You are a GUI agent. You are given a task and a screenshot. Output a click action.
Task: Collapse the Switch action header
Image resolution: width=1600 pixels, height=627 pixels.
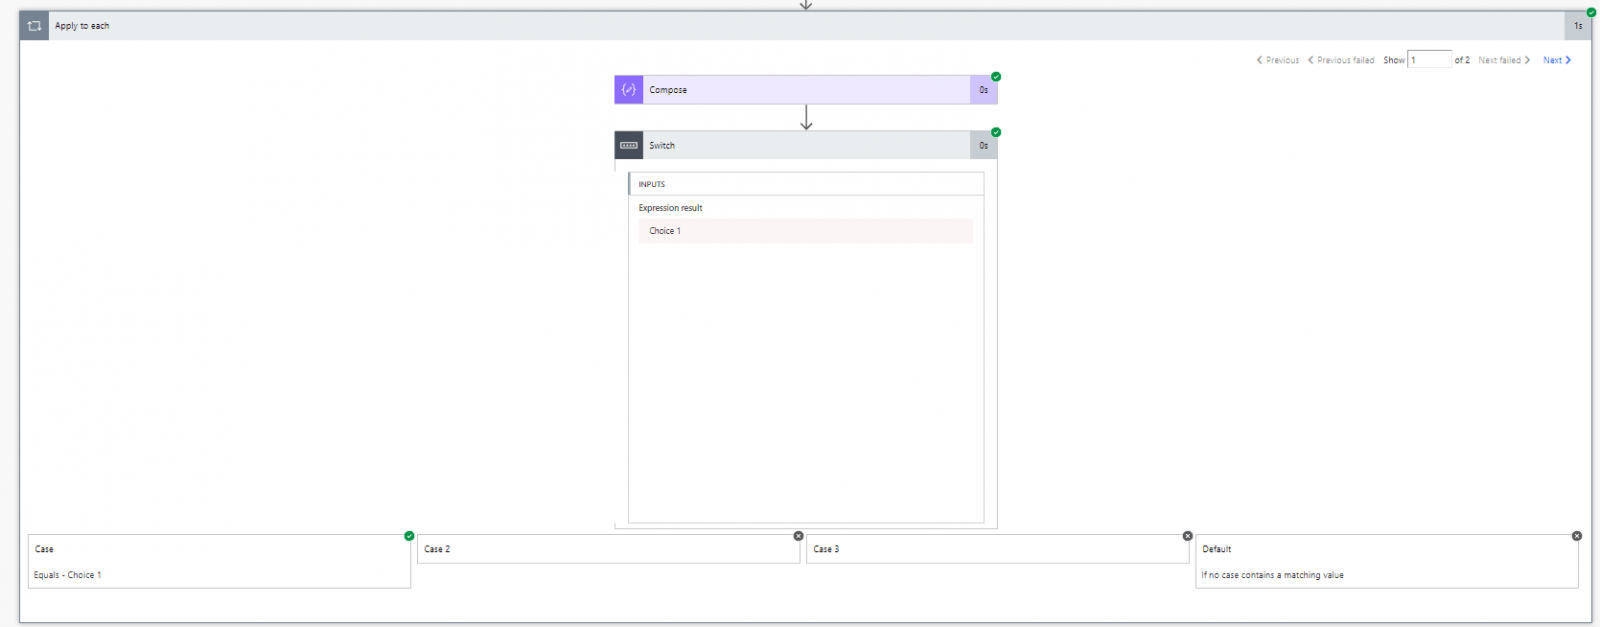pyautogui.click(x=806, y=145)
